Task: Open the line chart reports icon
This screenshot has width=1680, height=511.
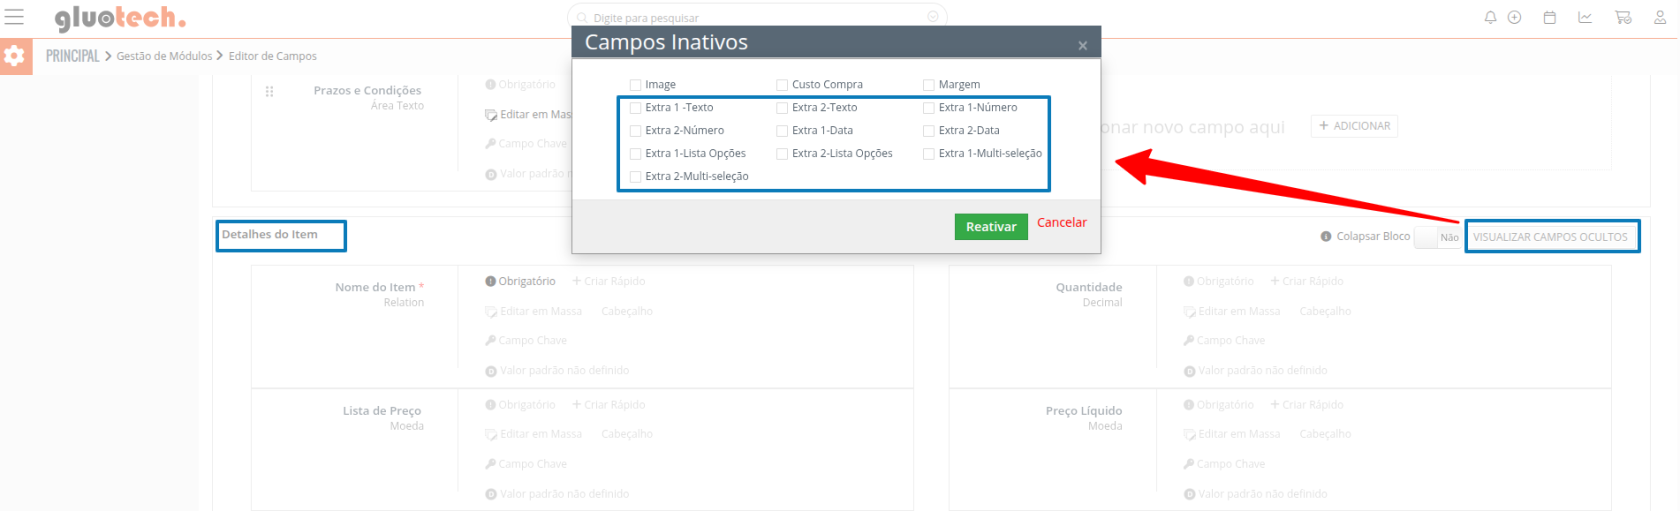Action: [x=1585, y=17]
